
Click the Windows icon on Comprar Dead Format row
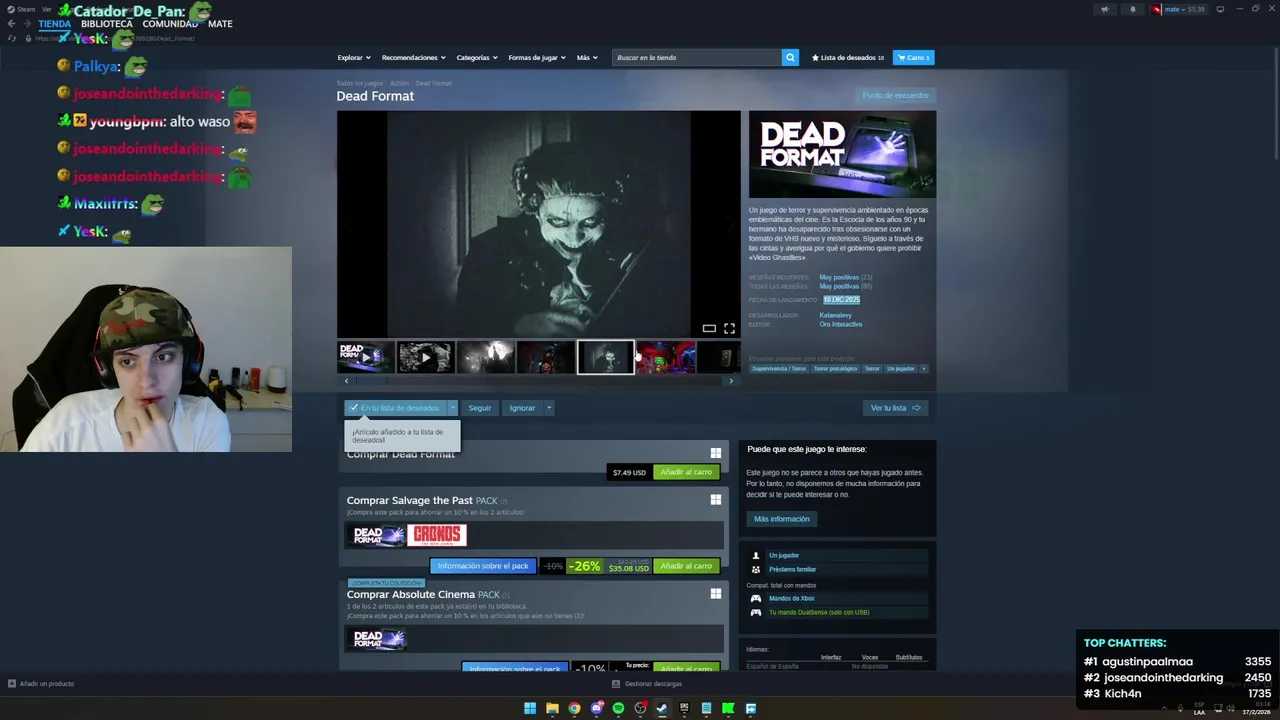click(715, 453)
